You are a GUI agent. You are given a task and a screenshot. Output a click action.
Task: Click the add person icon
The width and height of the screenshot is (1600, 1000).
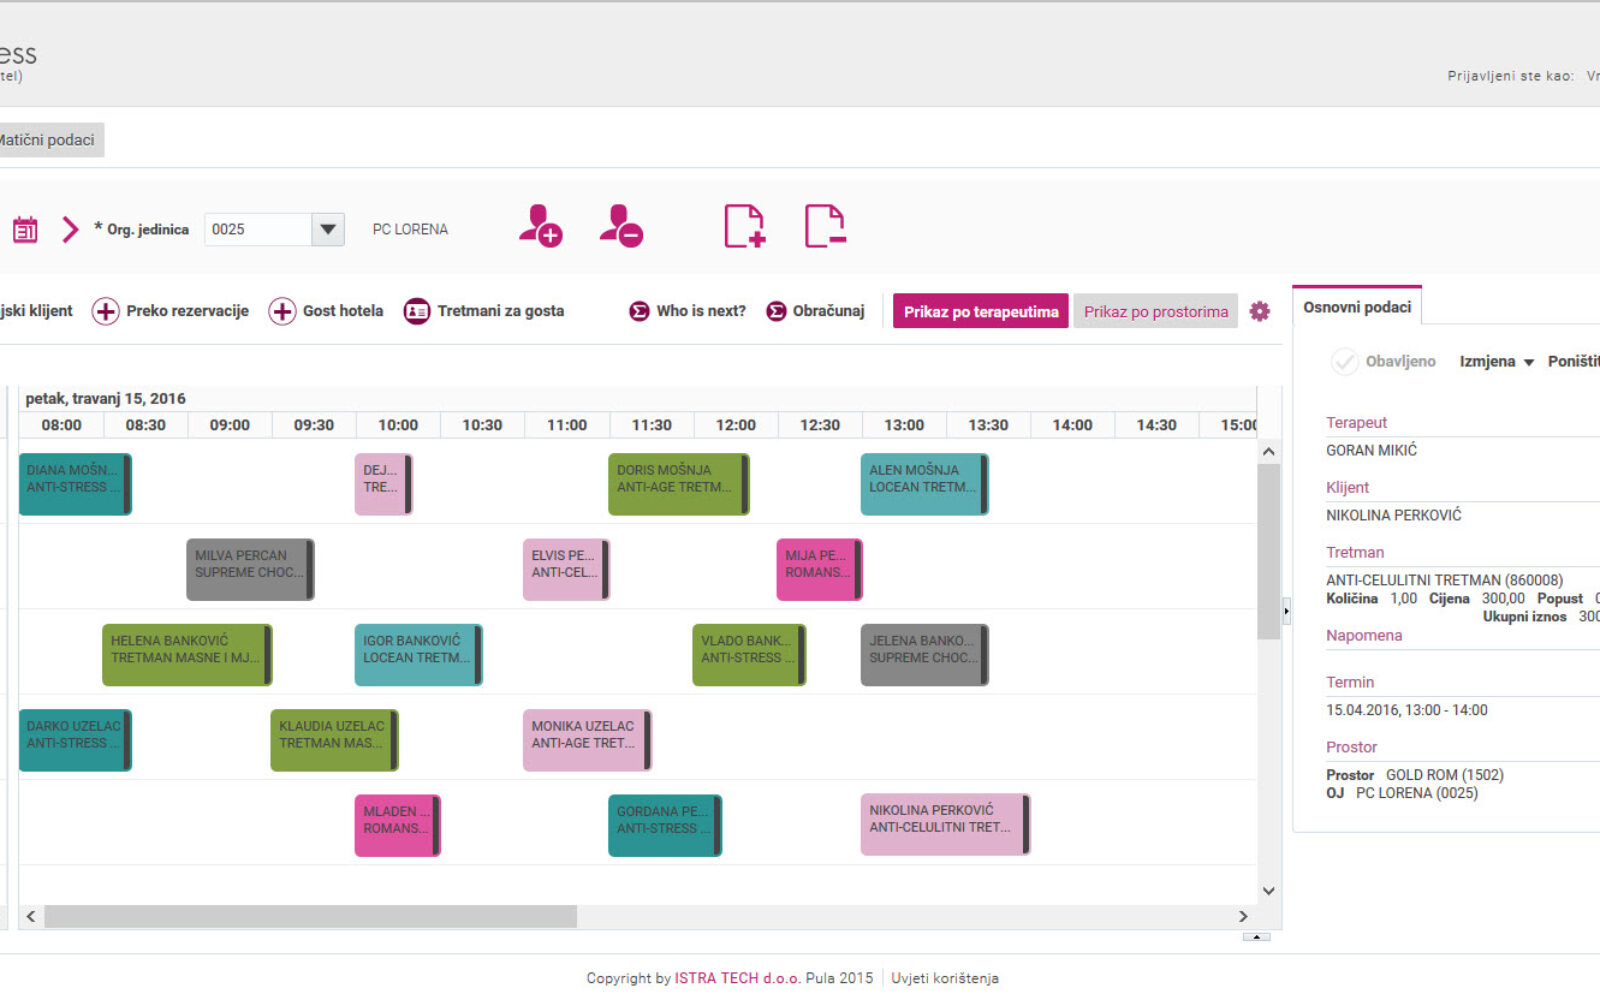point(540,226)
